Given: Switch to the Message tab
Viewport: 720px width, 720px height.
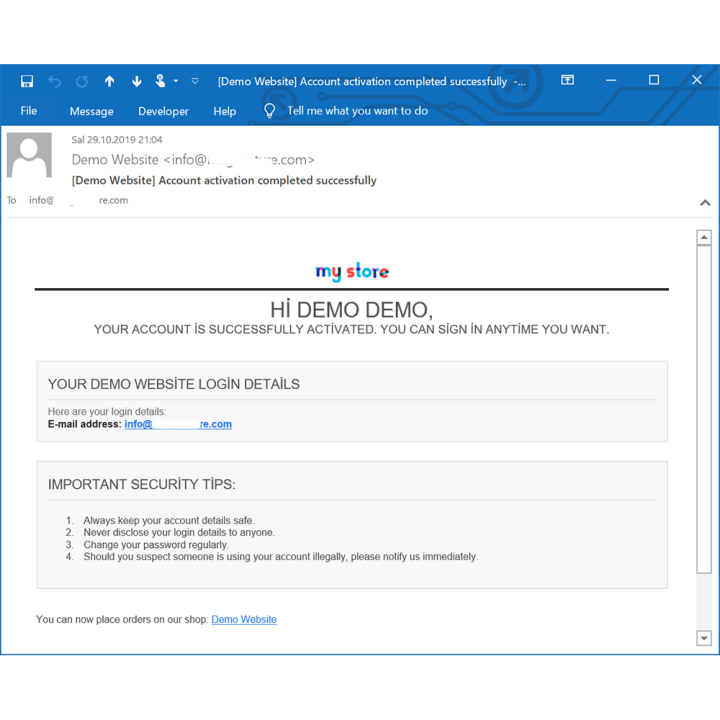Looking at the screenshot, I should tap(91, 111).
